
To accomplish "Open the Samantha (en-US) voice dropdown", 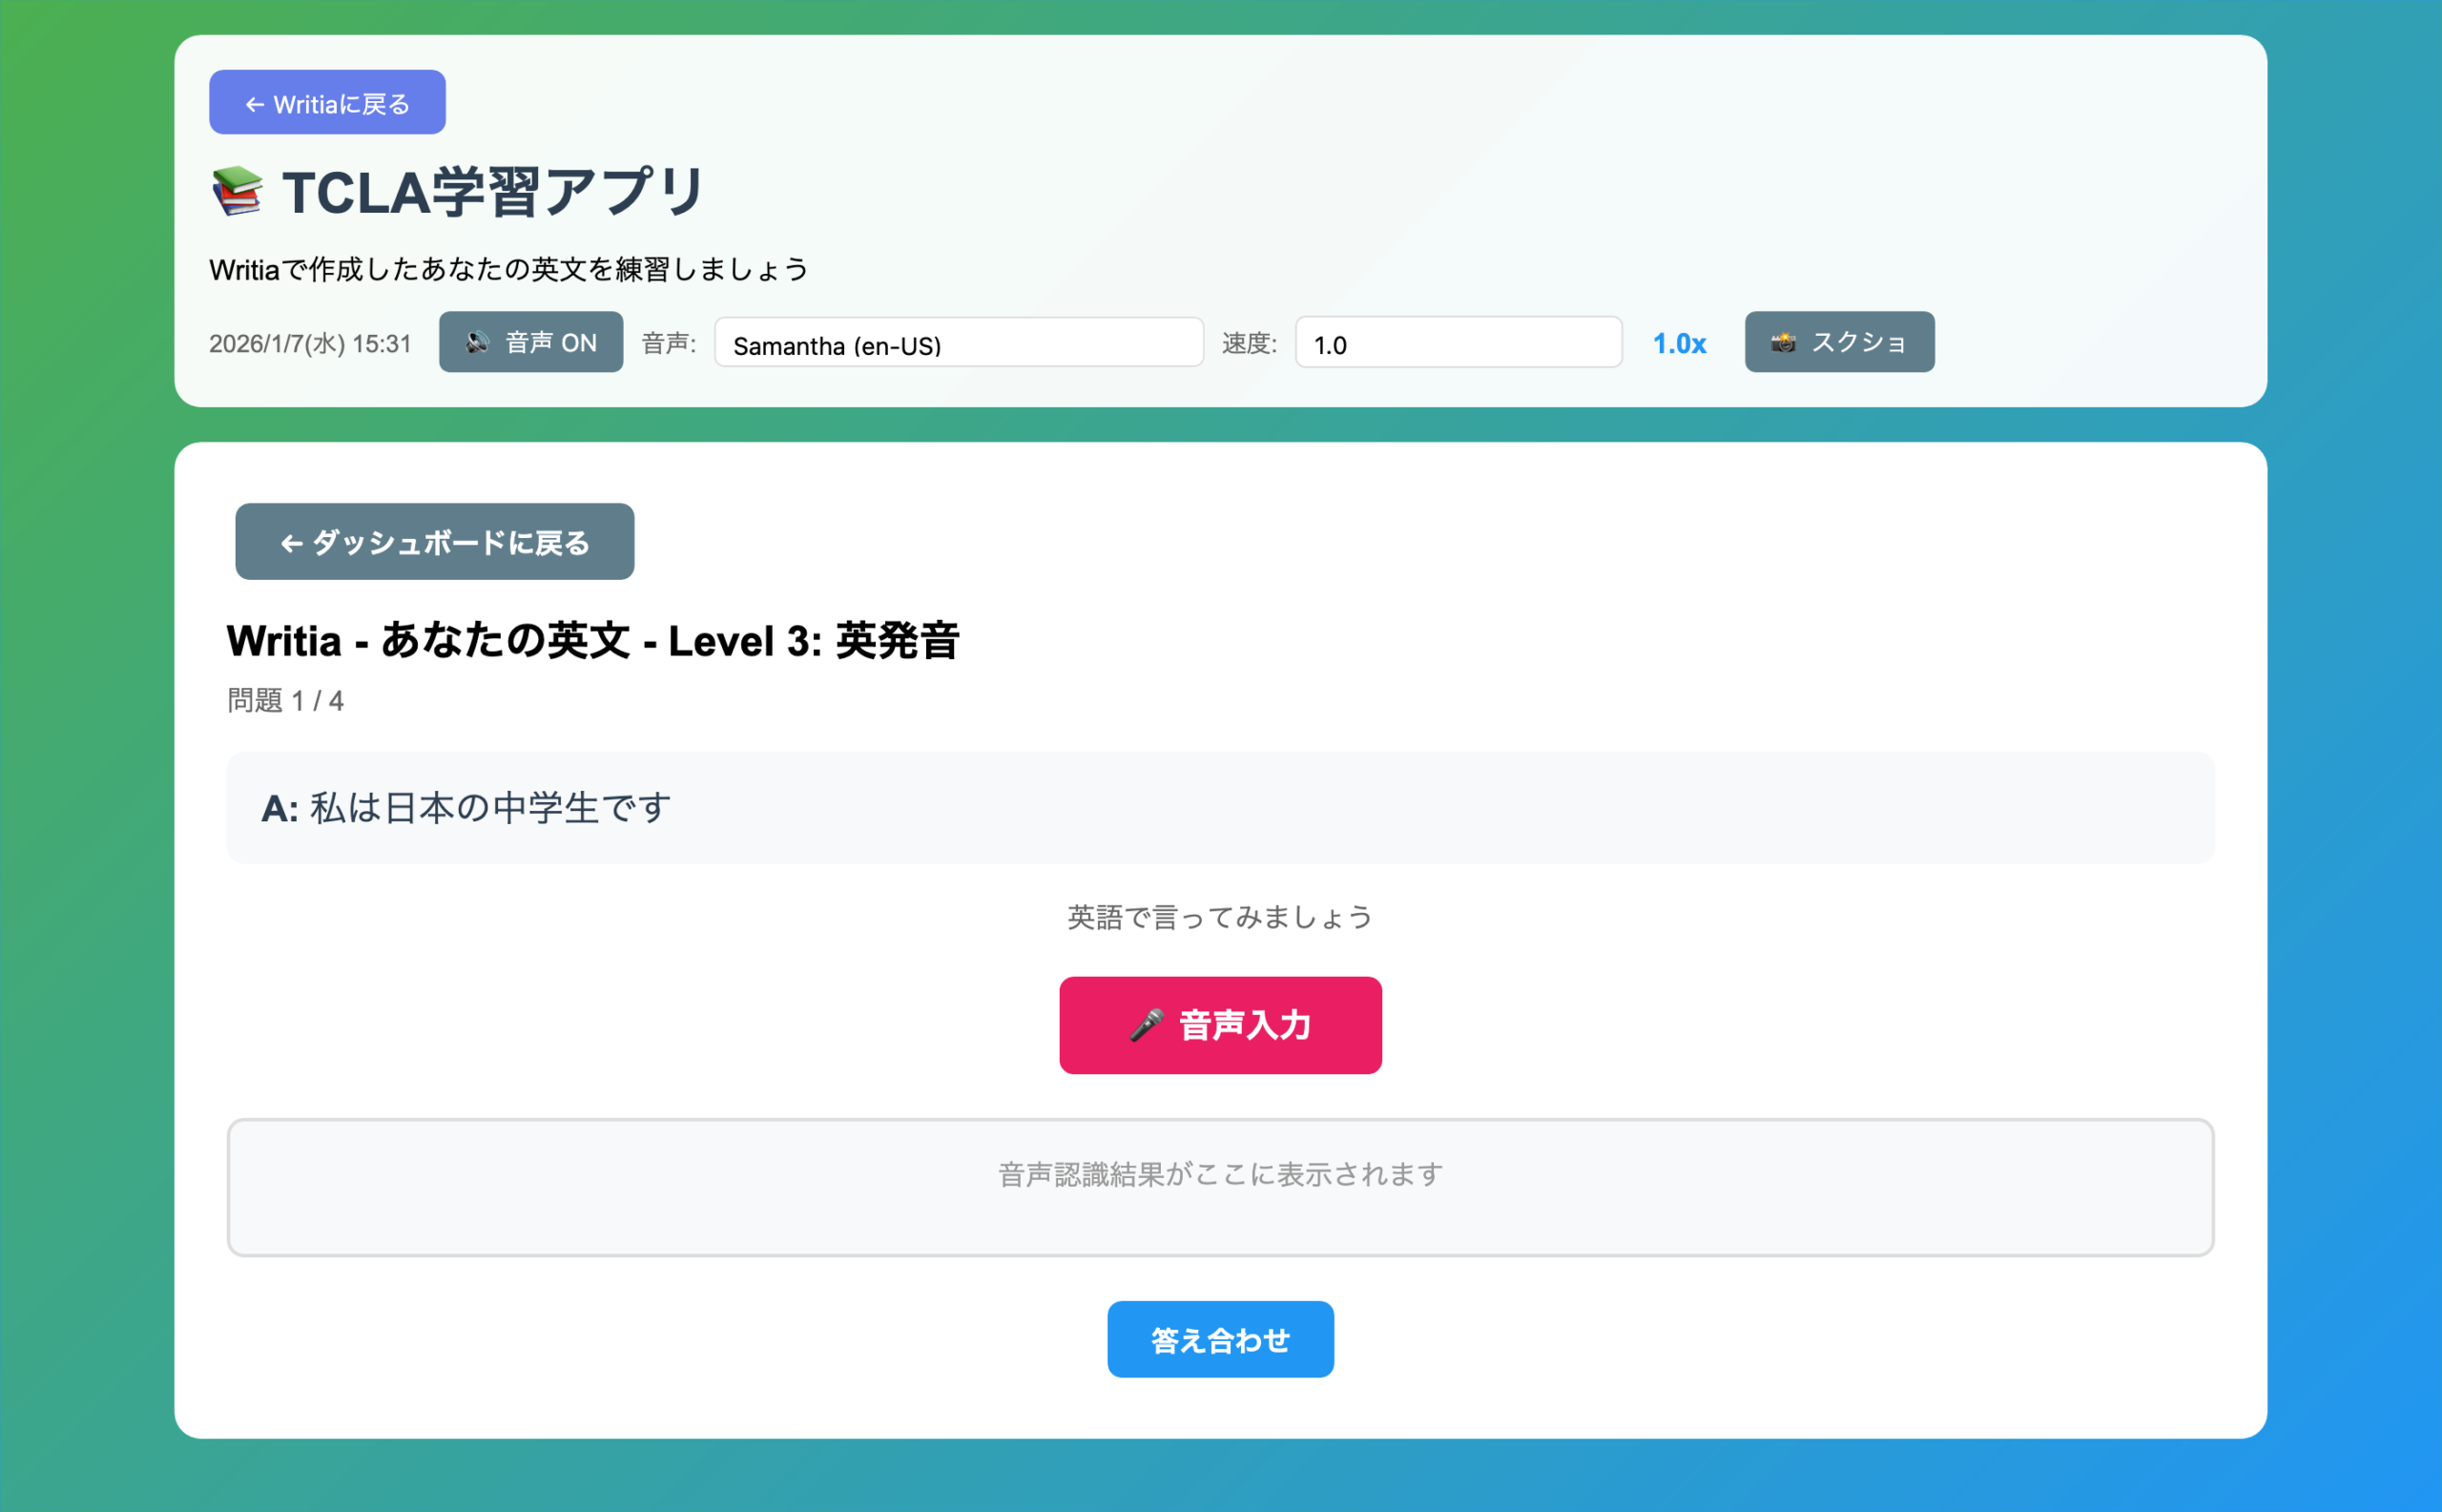I will 958,343.
